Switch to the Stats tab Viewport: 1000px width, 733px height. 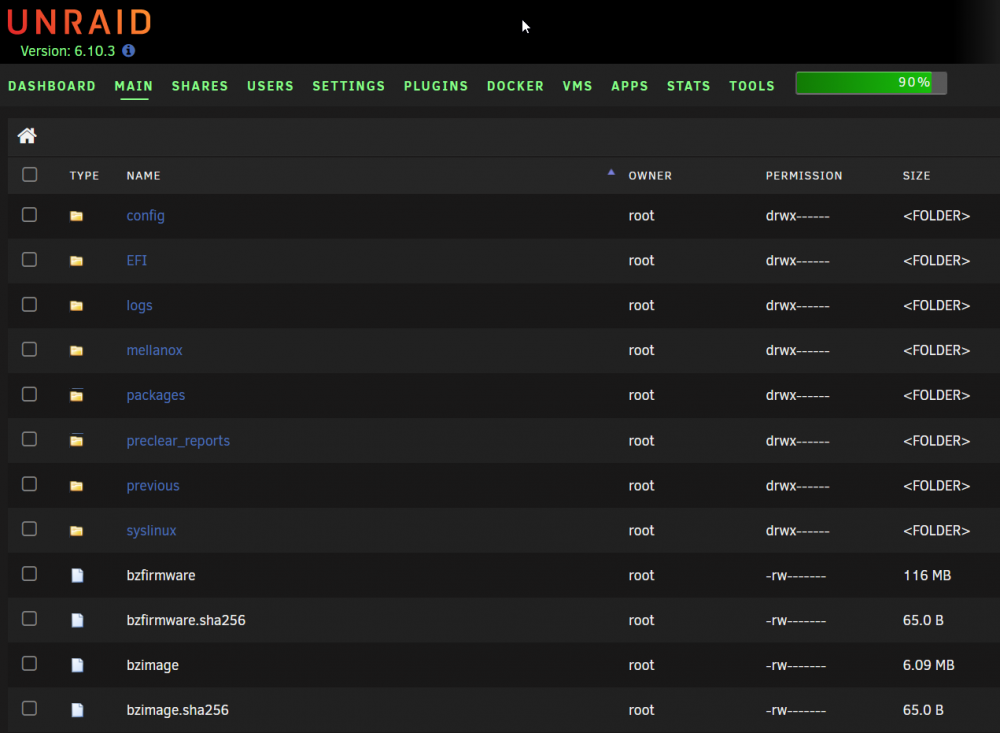pyautogui.click(x=689, y=86)
